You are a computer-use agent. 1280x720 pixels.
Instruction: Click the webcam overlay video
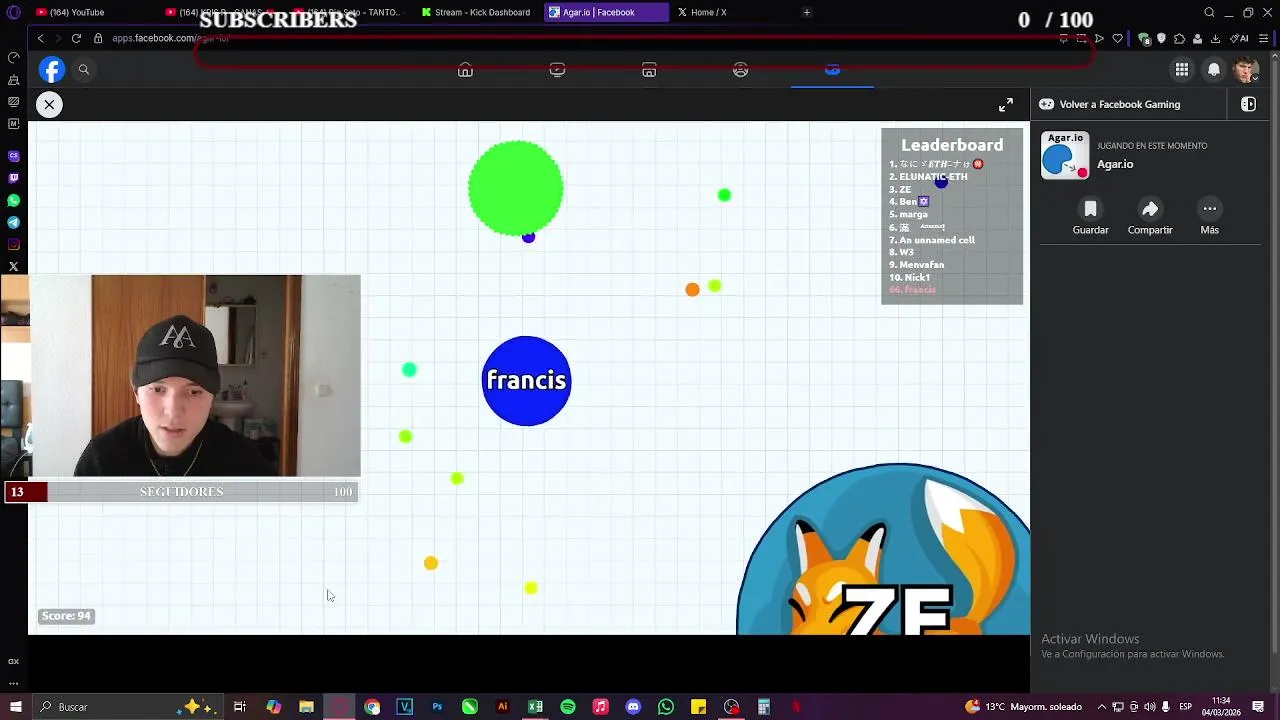pos(195,376)
